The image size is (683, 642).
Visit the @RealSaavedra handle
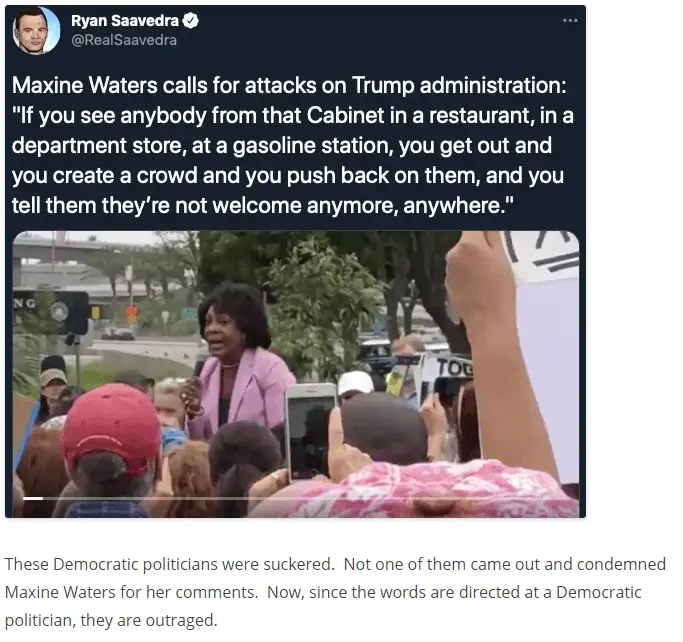[124, 40]
